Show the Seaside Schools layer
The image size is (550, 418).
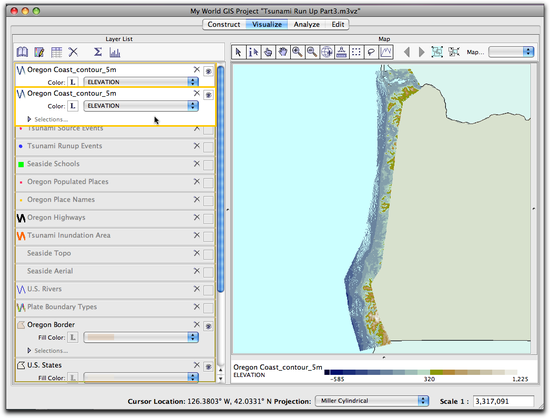point(208,165)
